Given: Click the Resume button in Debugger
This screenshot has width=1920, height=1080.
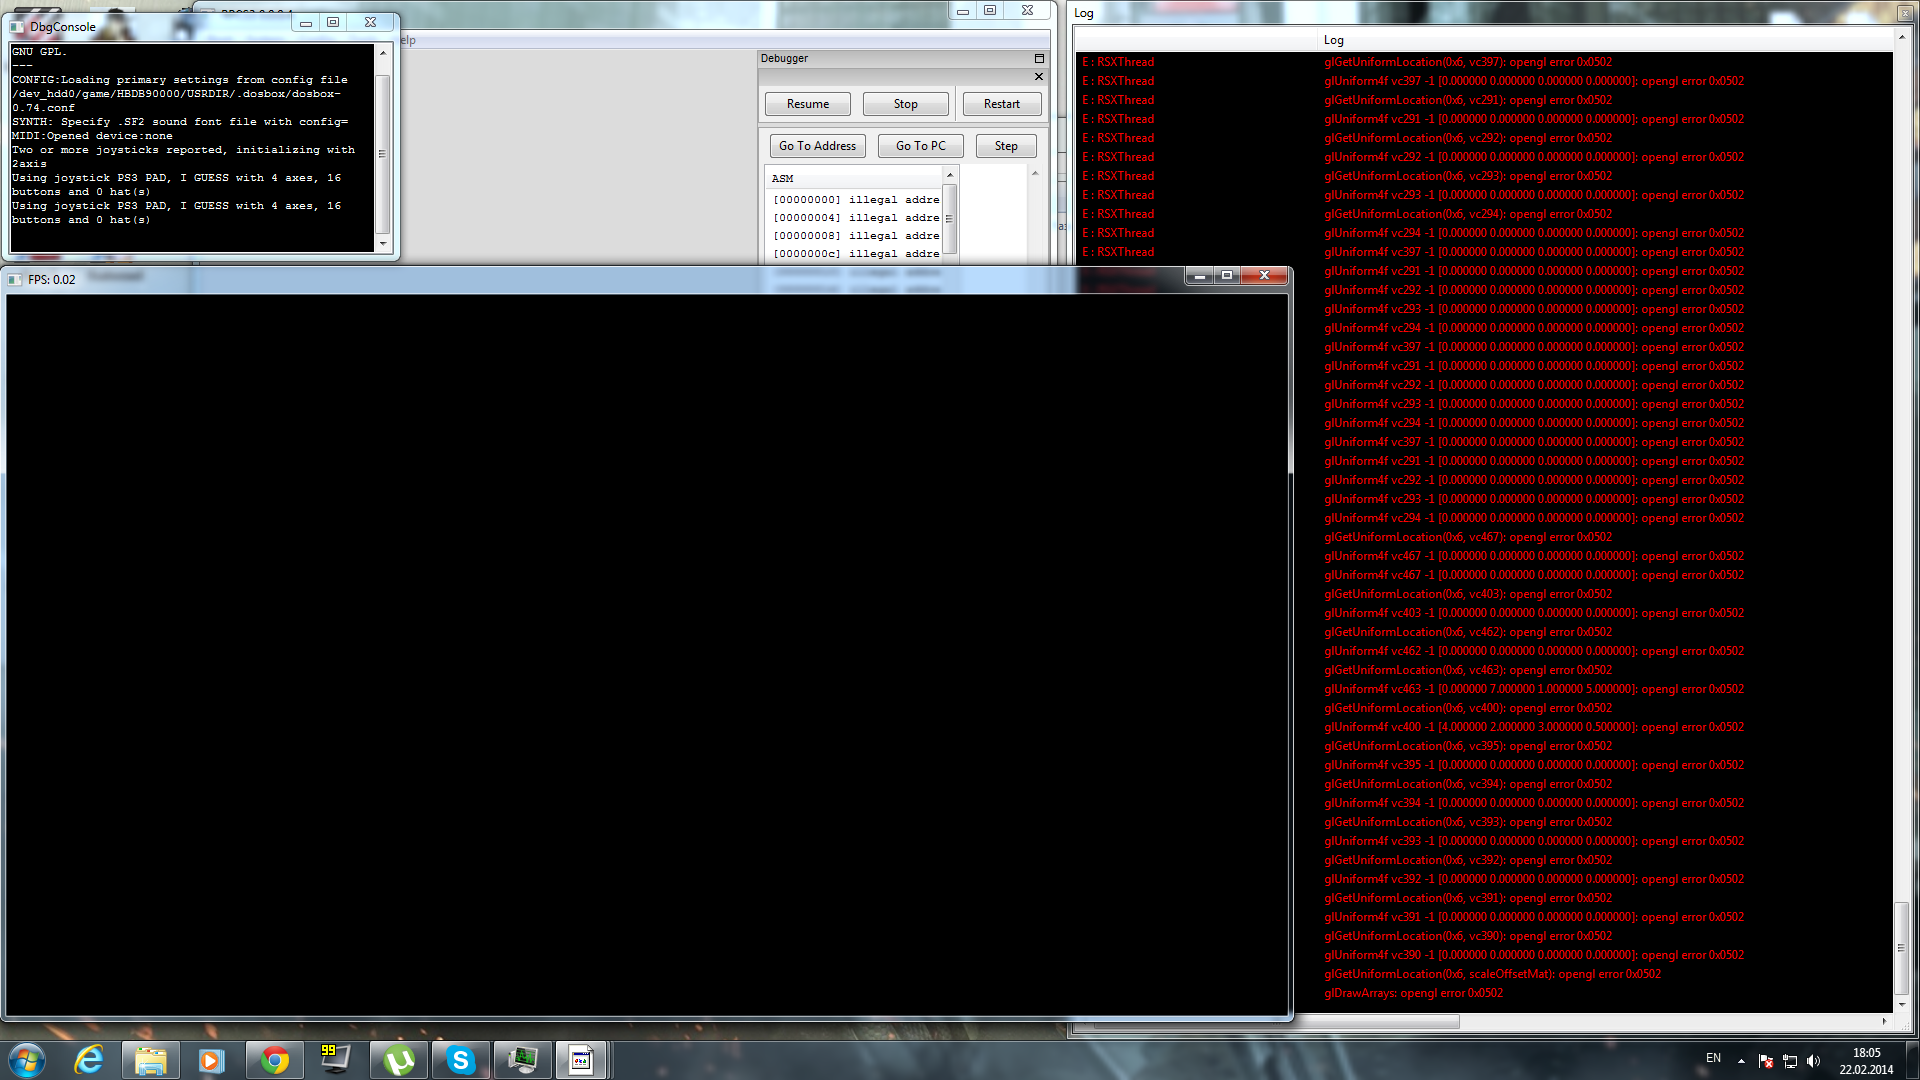Looking at the screenshot, I should pyautogui.click(x=807, y=104).
